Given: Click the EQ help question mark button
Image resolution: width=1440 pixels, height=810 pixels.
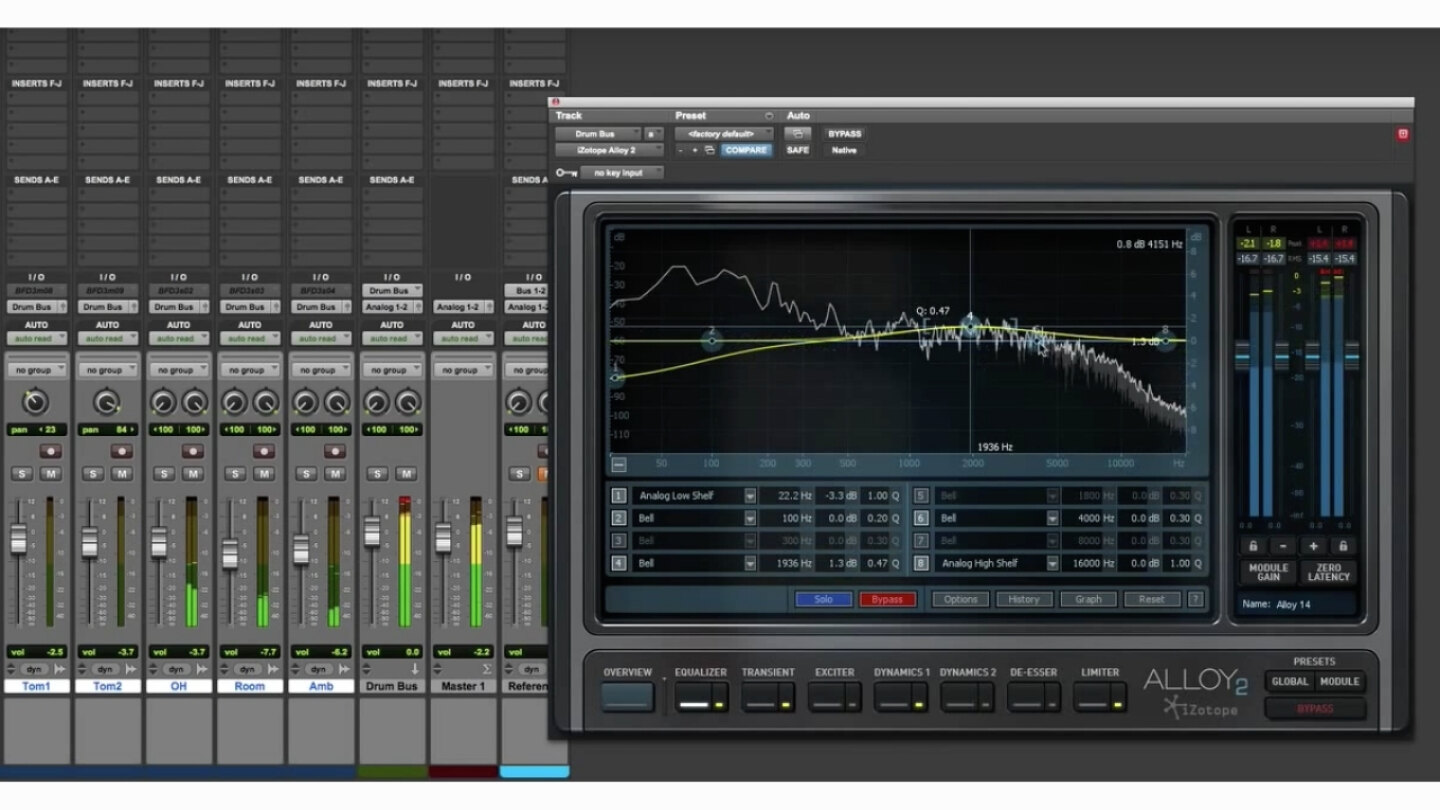Looking at the screenshot, I should tap(1195, 599).
